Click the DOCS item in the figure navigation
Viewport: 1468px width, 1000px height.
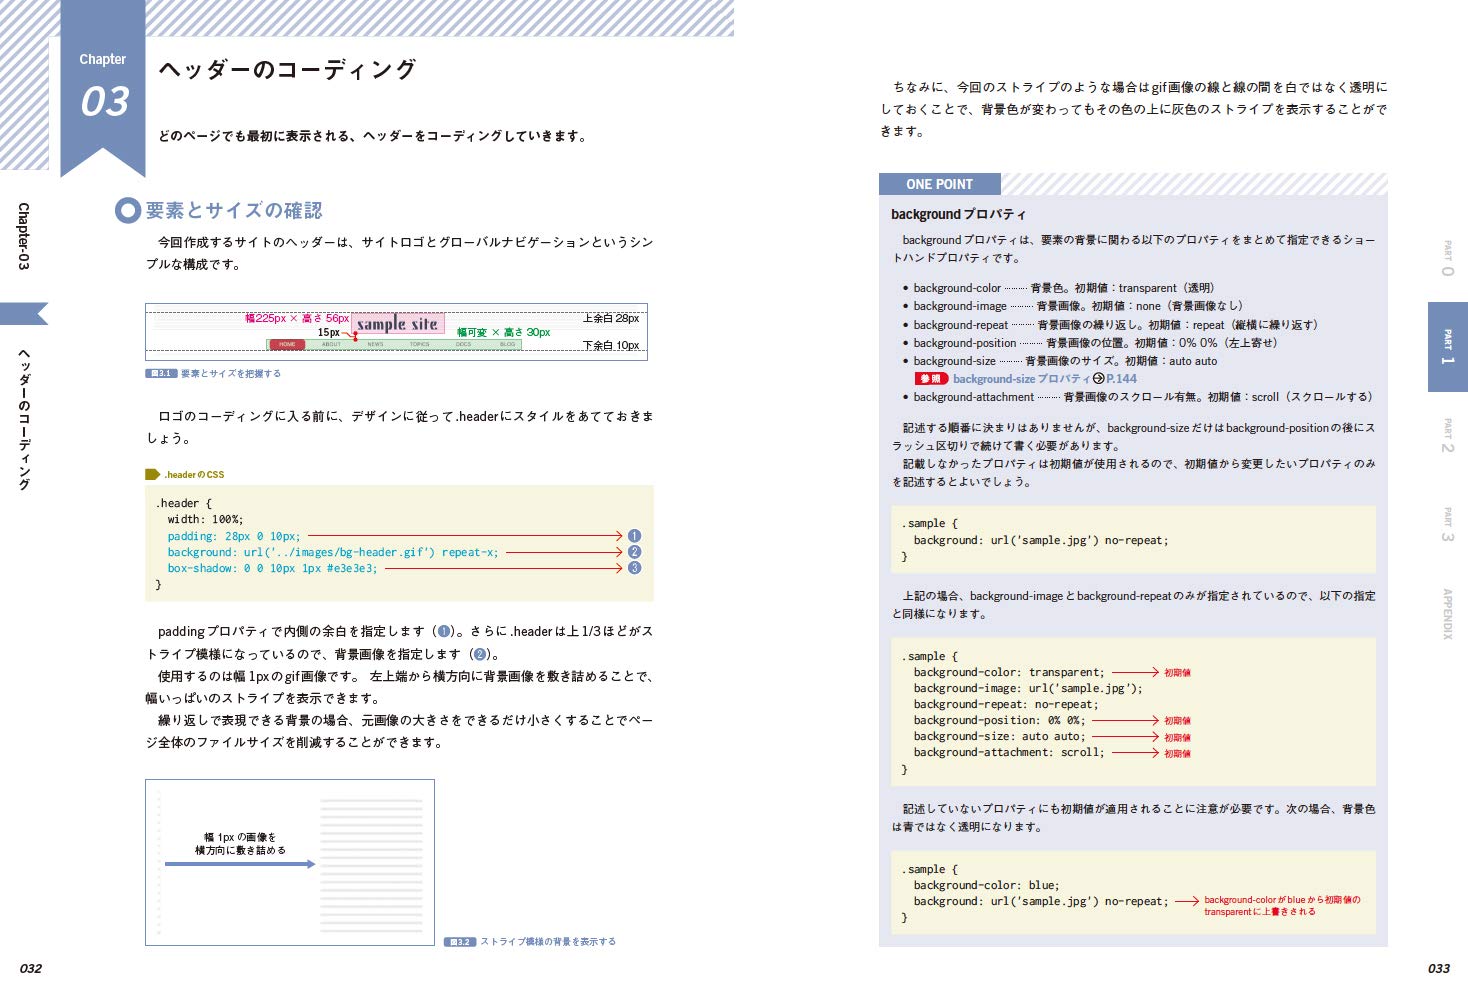tap(463, 344)
